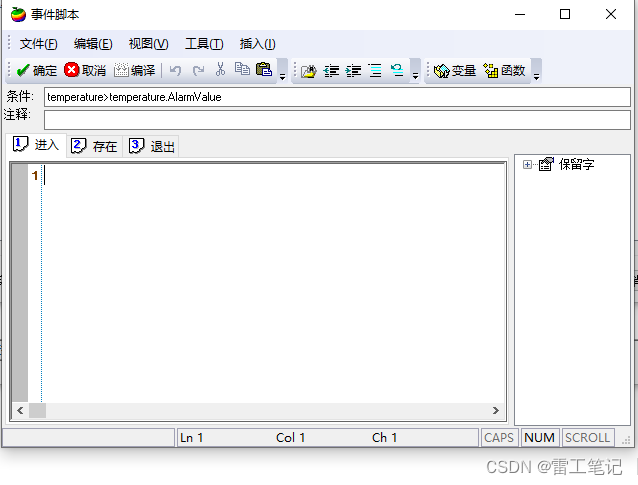
Task: Undo the last edit
Action: point(175,70)
